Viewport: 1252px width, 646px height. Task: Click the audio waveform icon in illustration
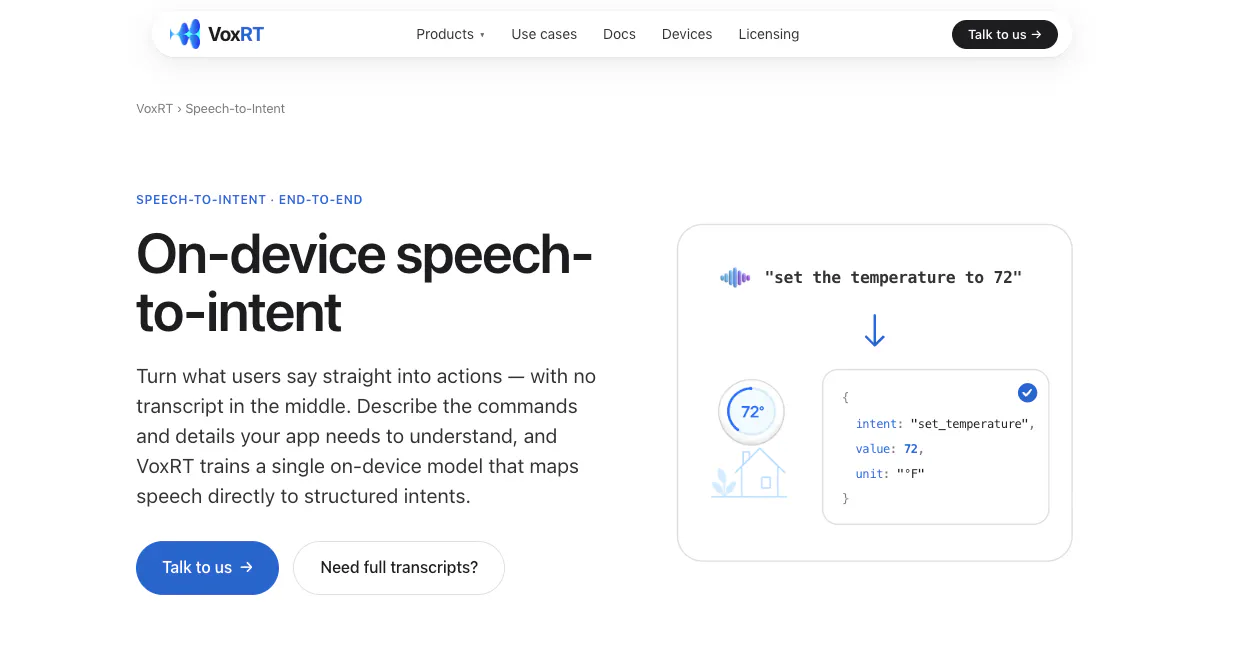735,277
